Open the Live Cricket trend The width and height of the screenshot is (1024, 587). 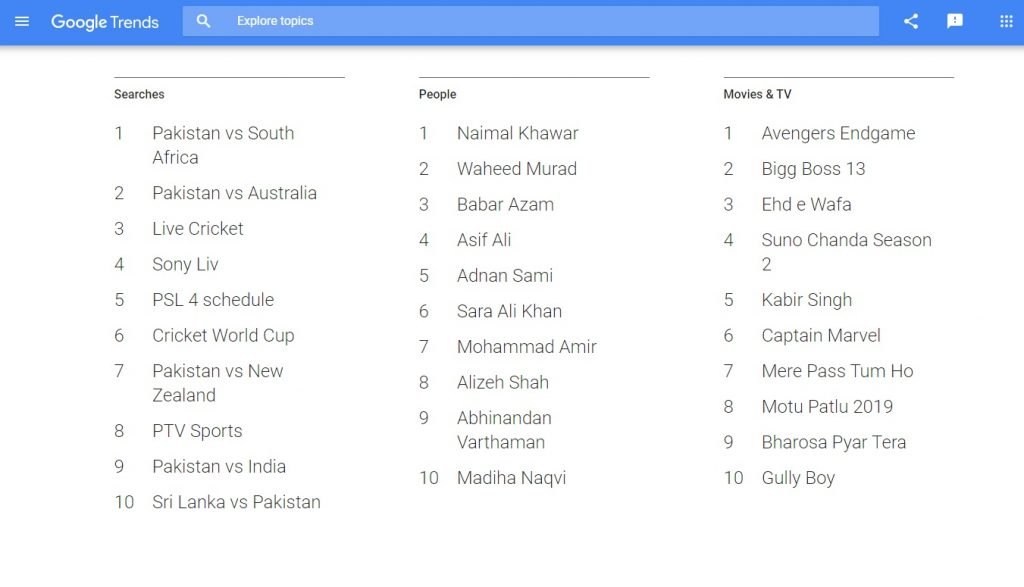(198, 228)
